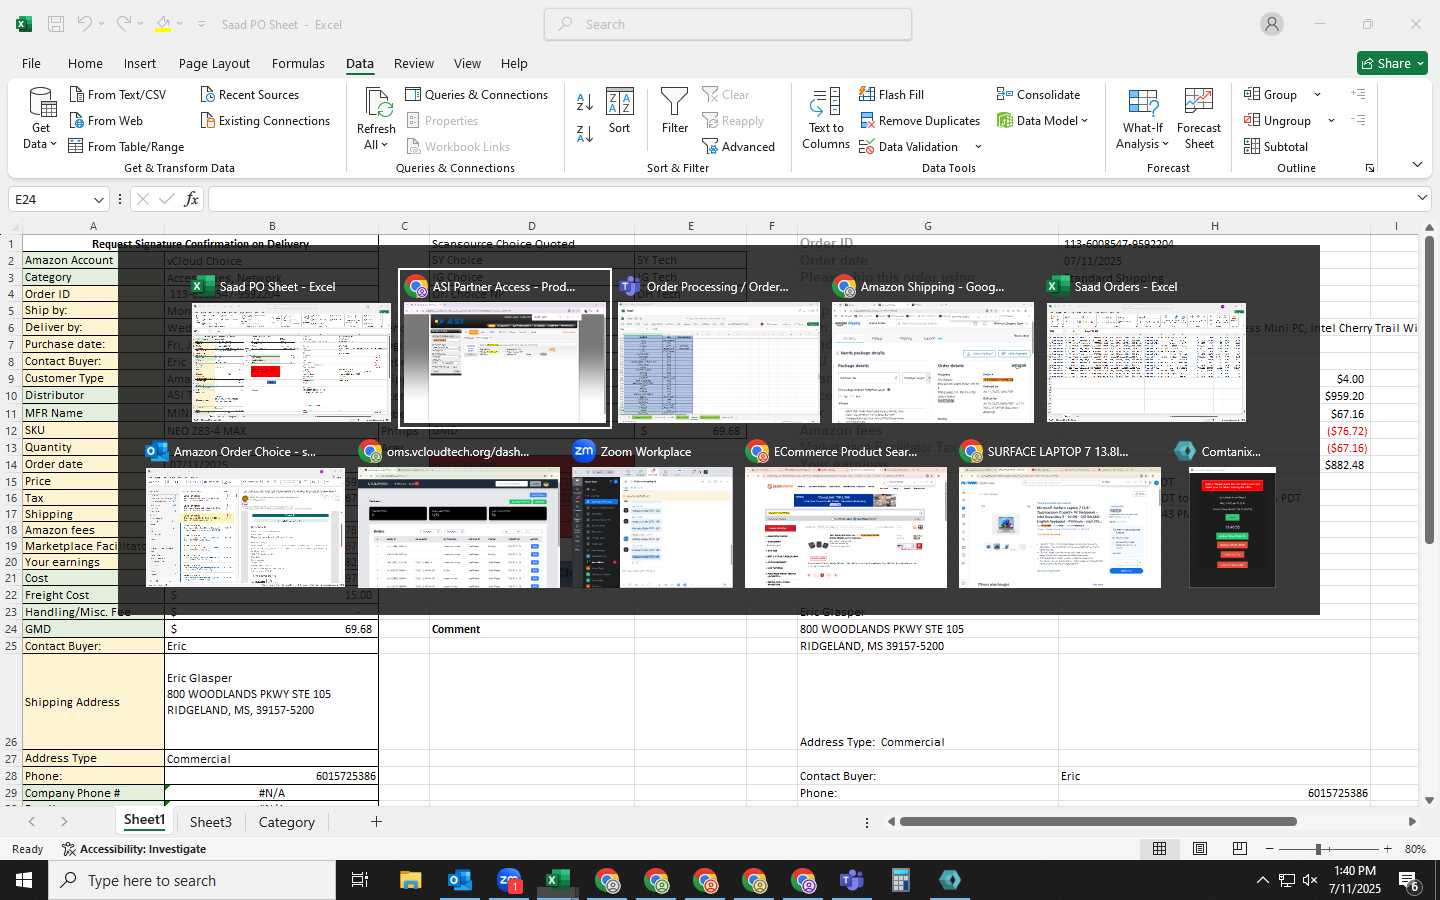Click the vertical scrollbar thumb
1440x900 pixels.
coord(1429,390)
